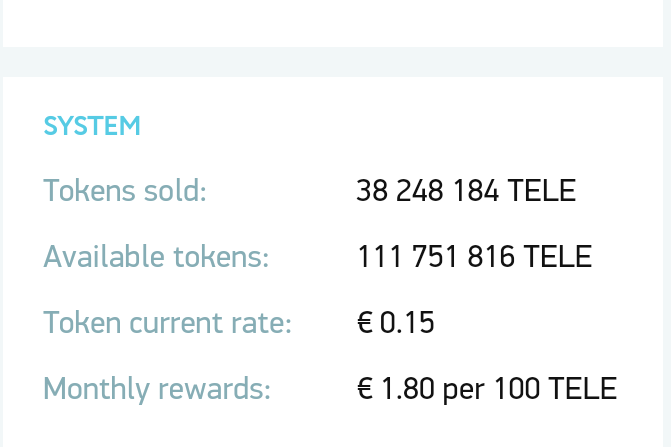Click the SYSTEM section heading
The height and width of the screenshot is (447, 671).
[x=92, y=127]
